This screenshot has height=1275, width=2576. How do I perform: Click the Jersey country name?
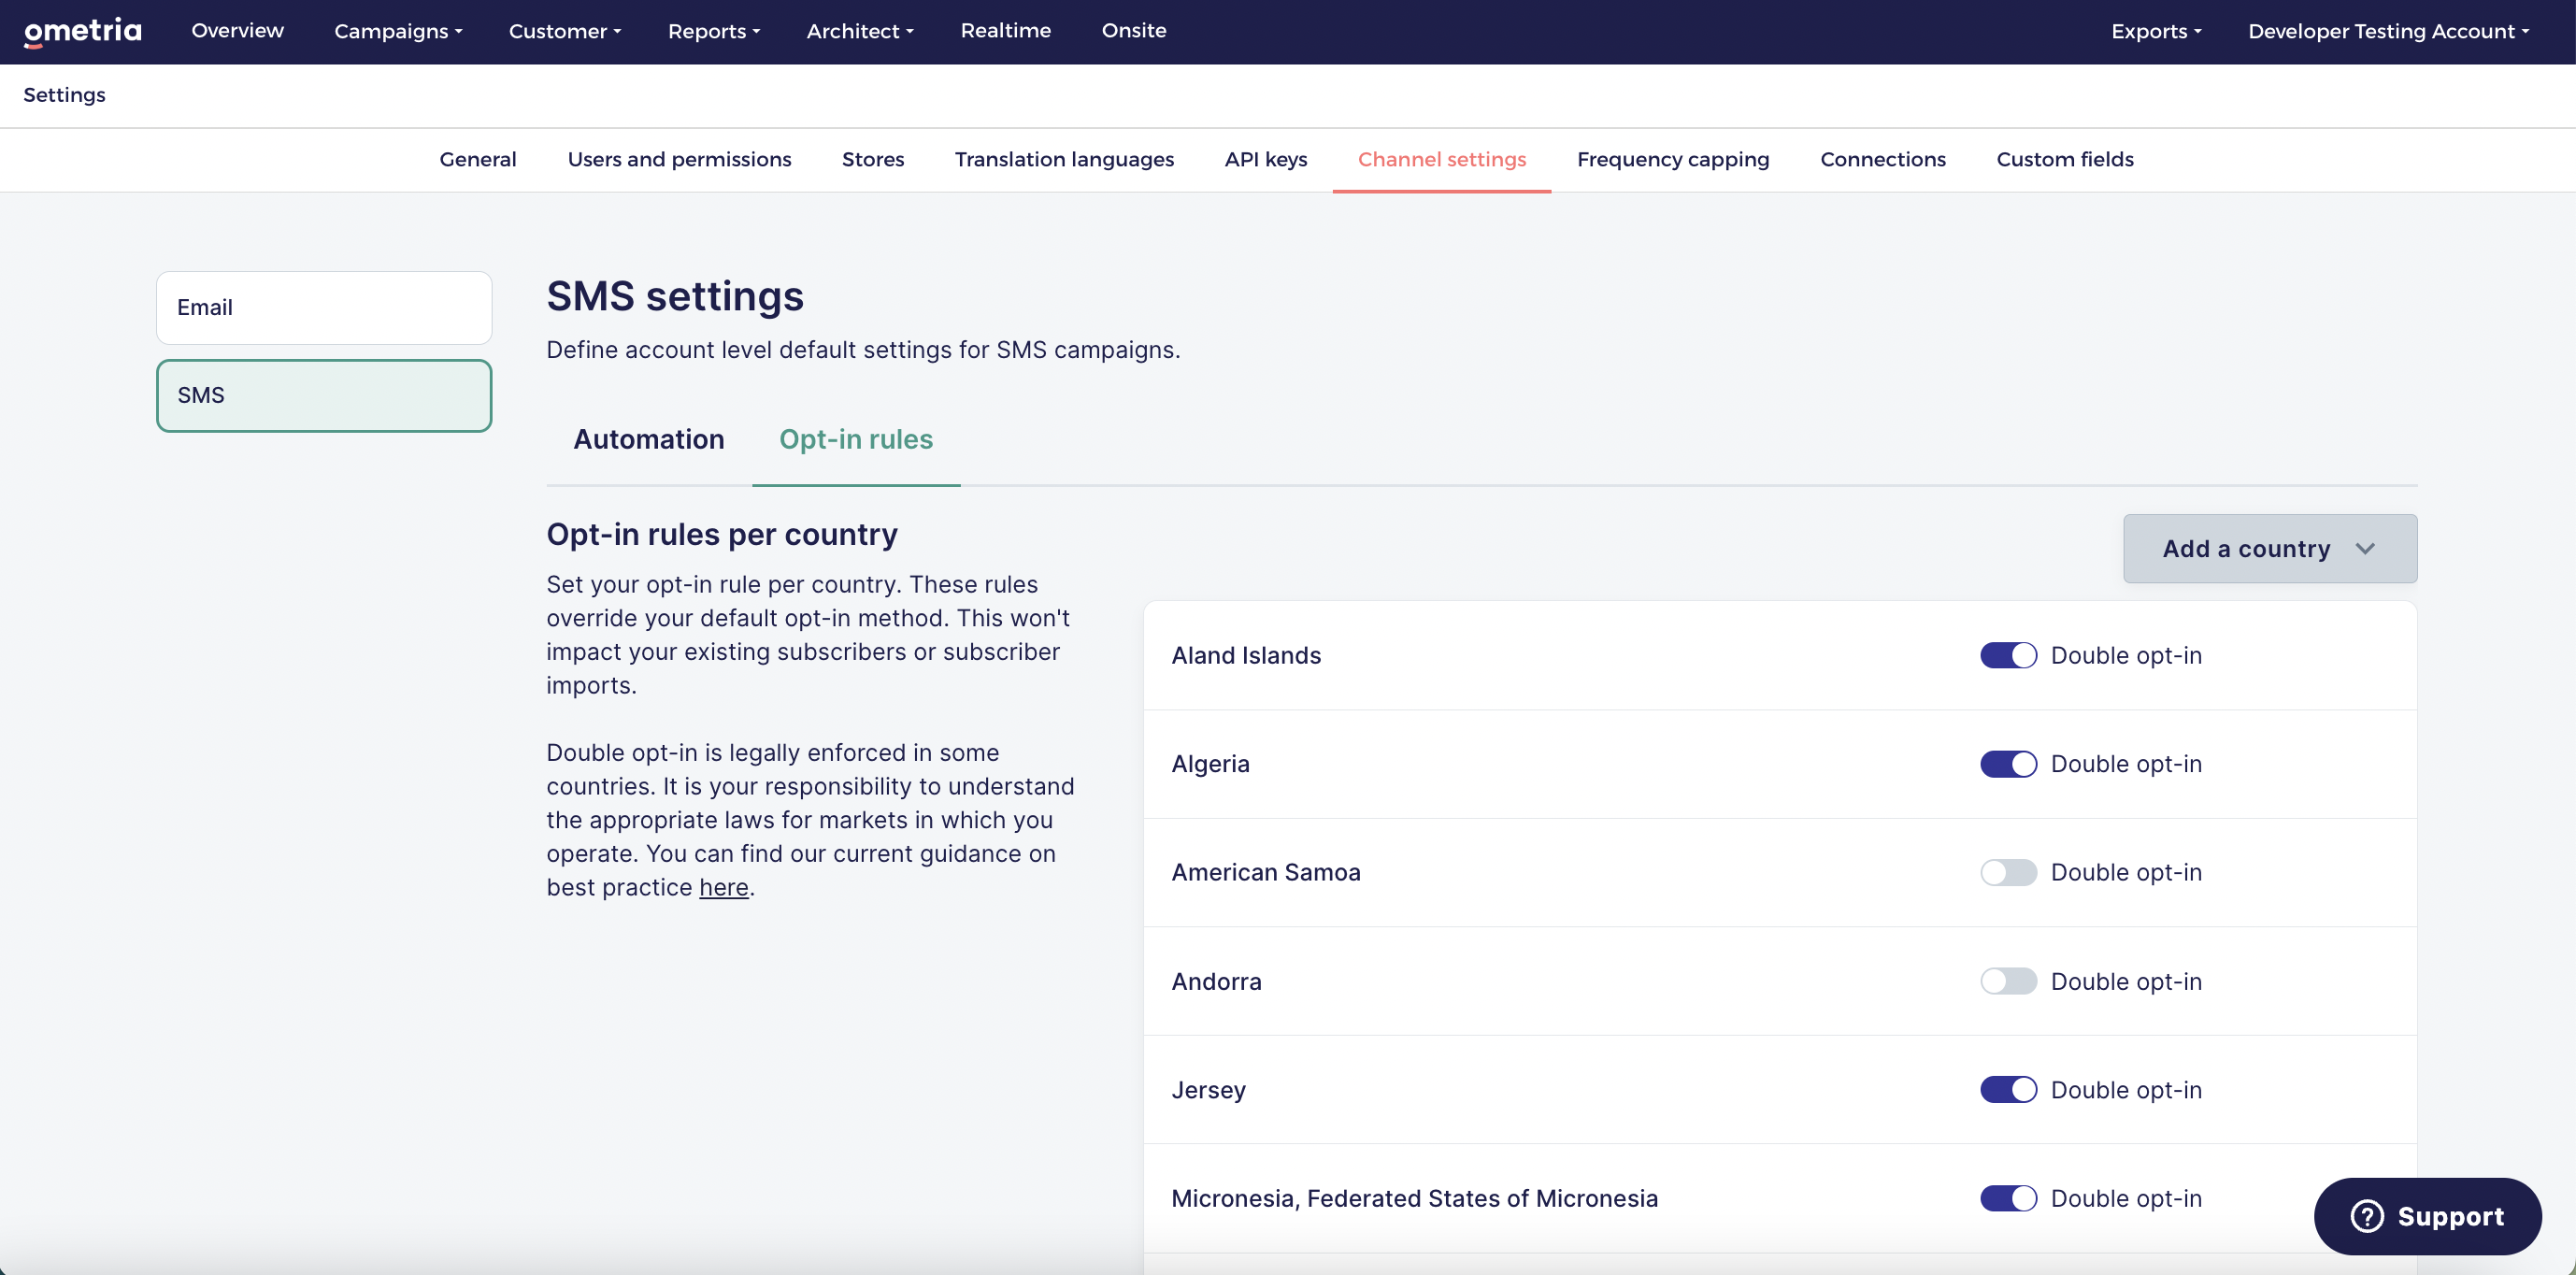point(1208,1089)
